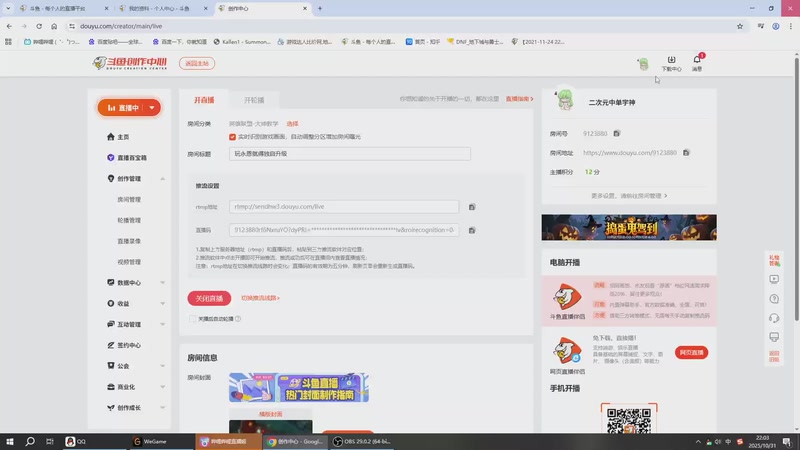This screenshot has height=450, width=800.
Task: Open Windows taskbar search
Action: pyautogui.click(x=30, y=441)
